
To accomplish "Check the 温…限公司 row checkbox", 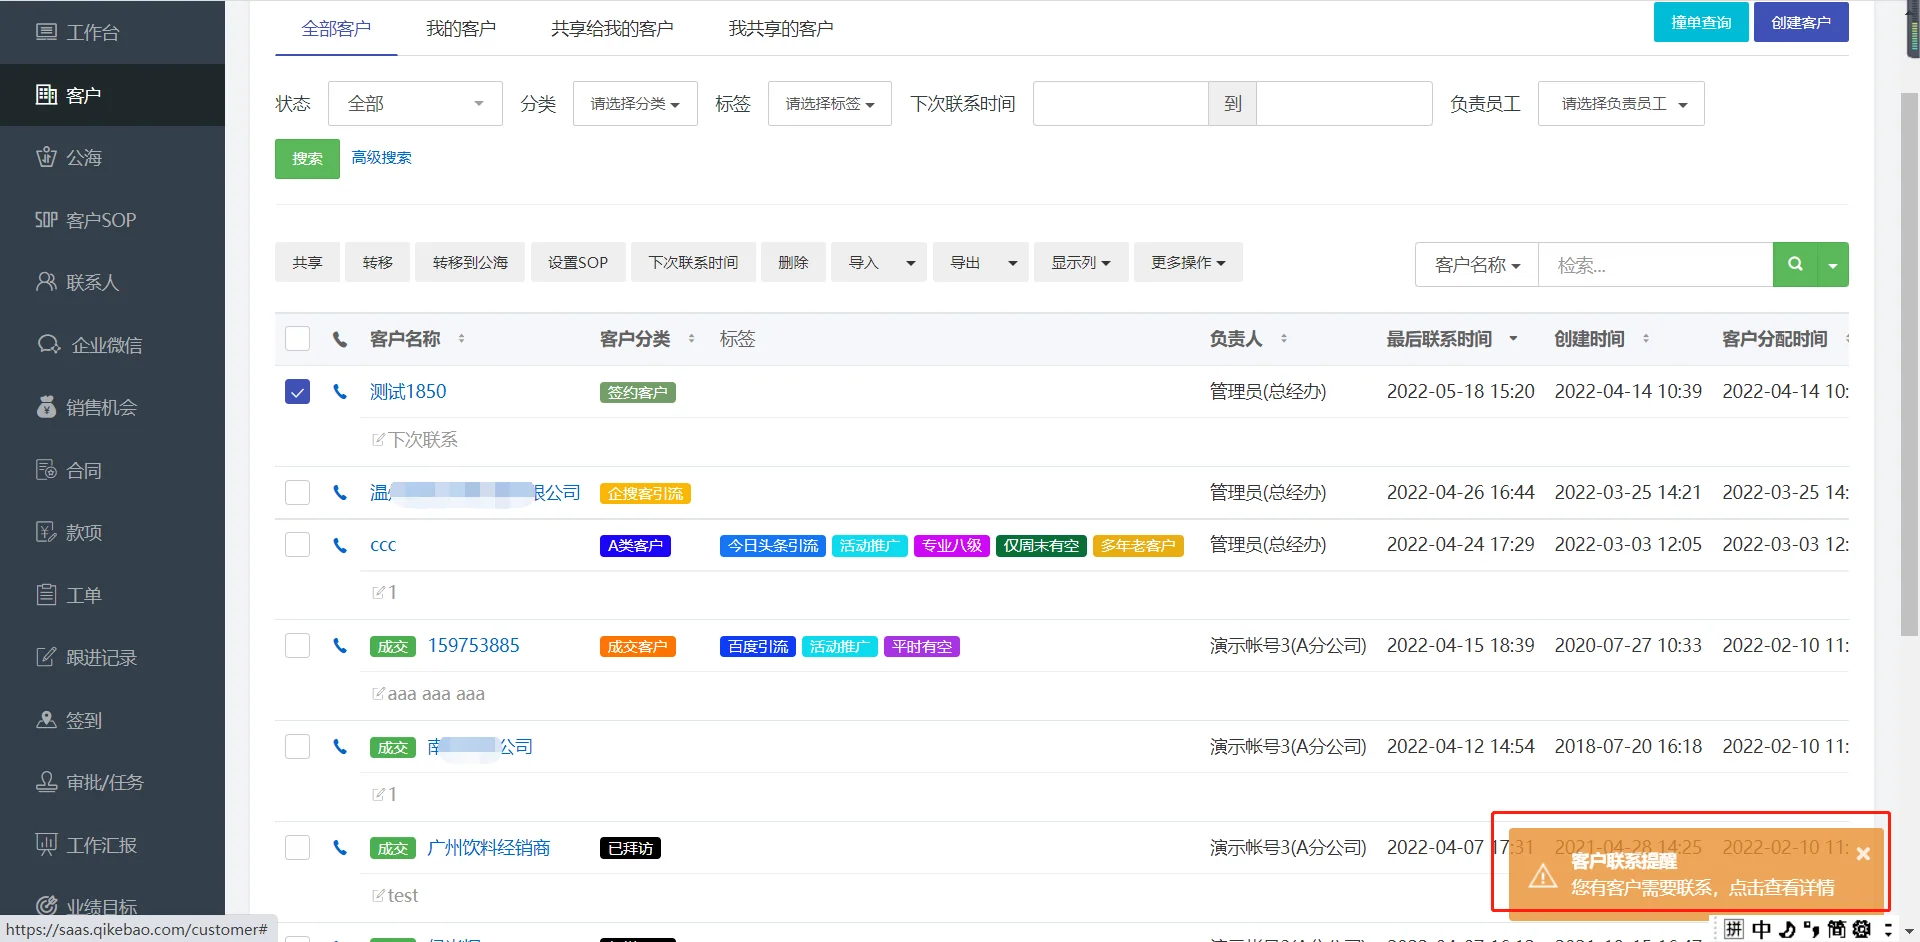I will (297, 493).
